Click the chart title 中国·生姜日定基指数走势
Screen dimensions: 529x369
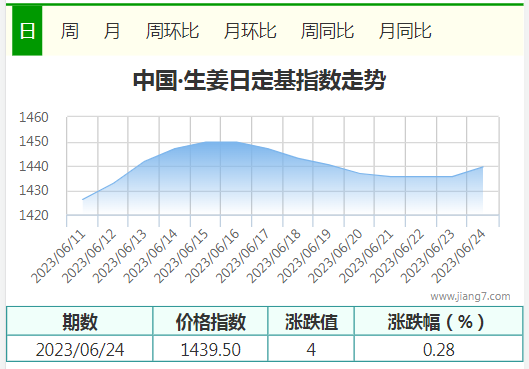pos(259,80)
